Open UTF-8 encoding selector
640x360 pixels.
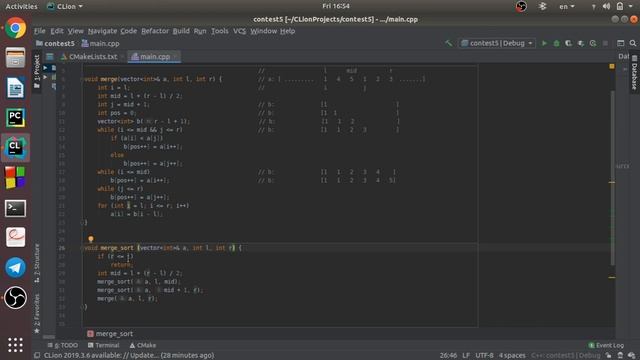(484, 355)
